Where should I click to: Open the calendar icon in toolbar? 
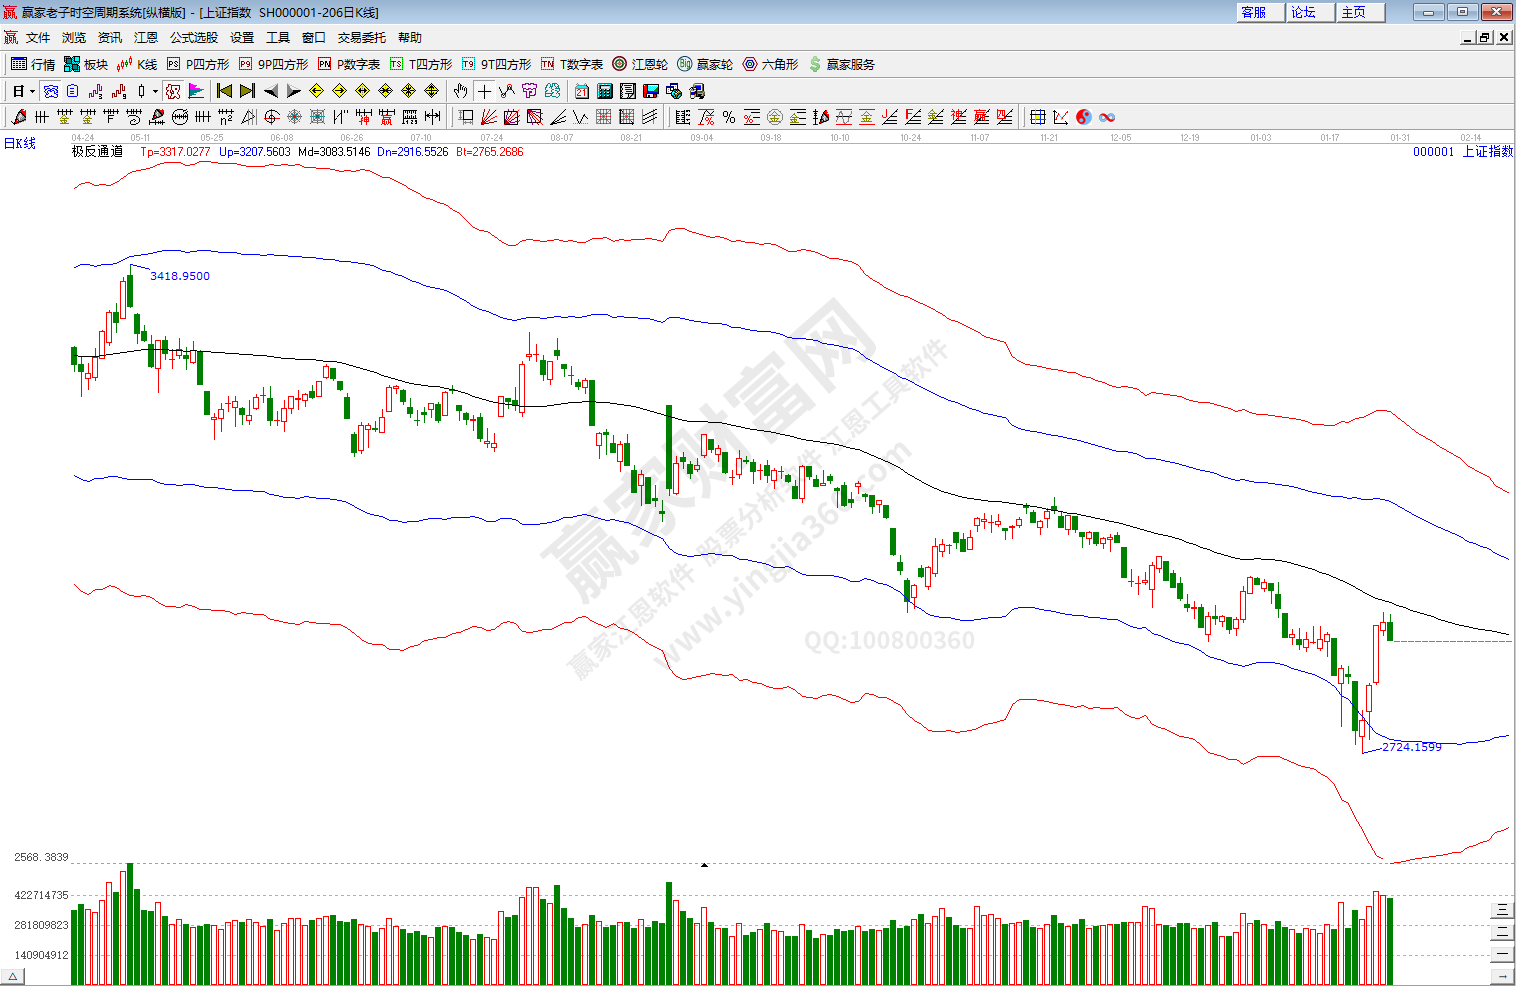point(582,91)
